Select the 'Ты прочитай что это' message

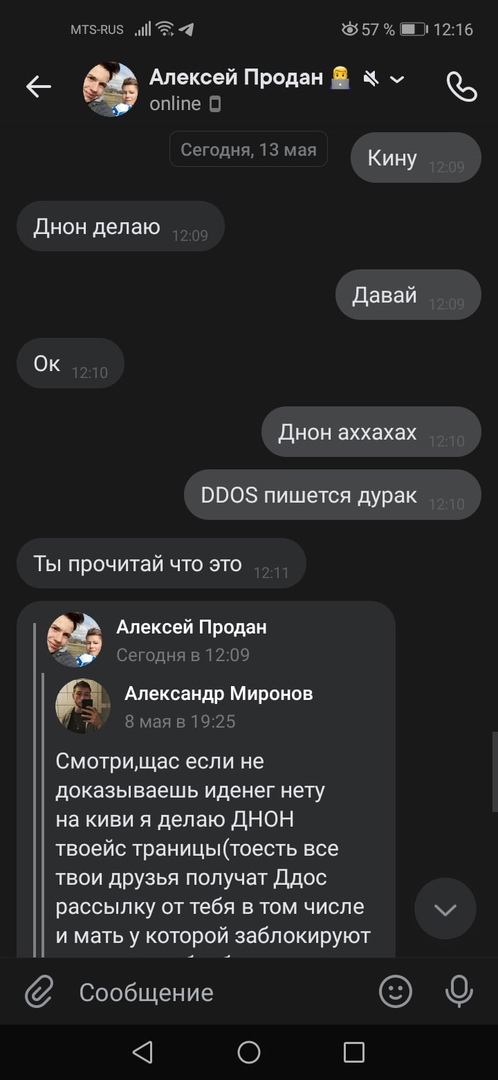pyautogui.click(x=161, y=563)
